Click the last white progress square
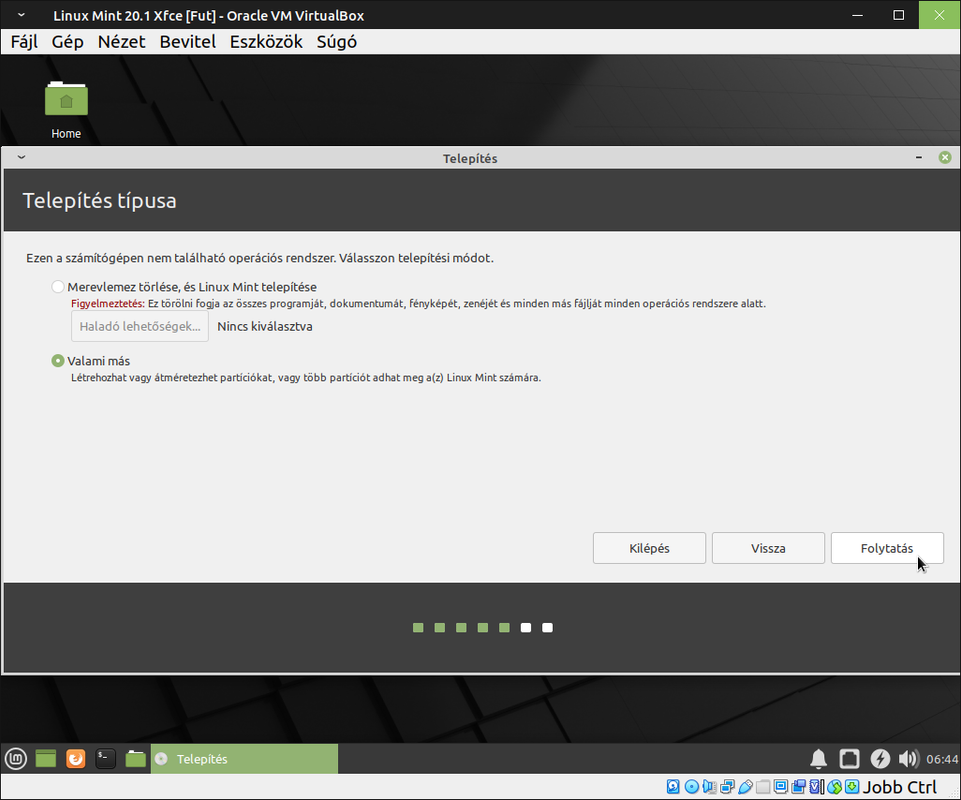 click(x=547, y=627)
